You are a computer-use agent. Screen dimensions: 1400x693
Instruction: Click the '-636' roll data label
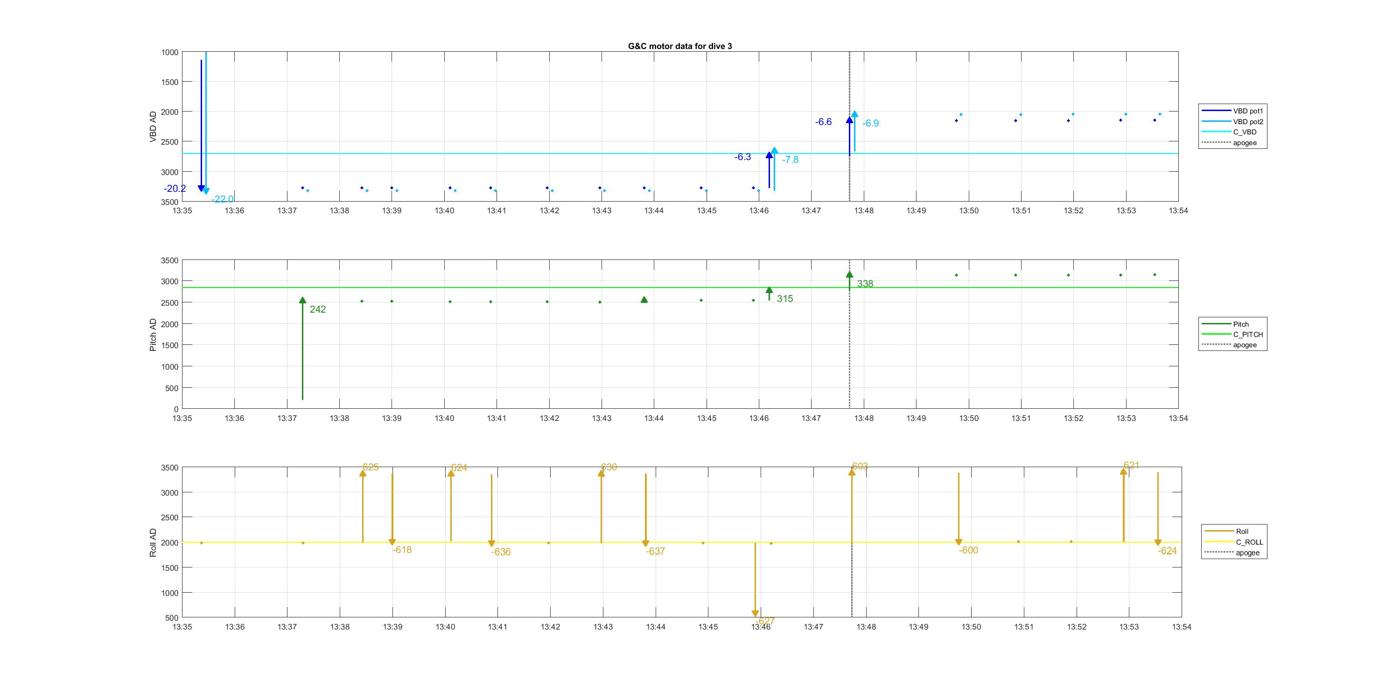(501, 552)
